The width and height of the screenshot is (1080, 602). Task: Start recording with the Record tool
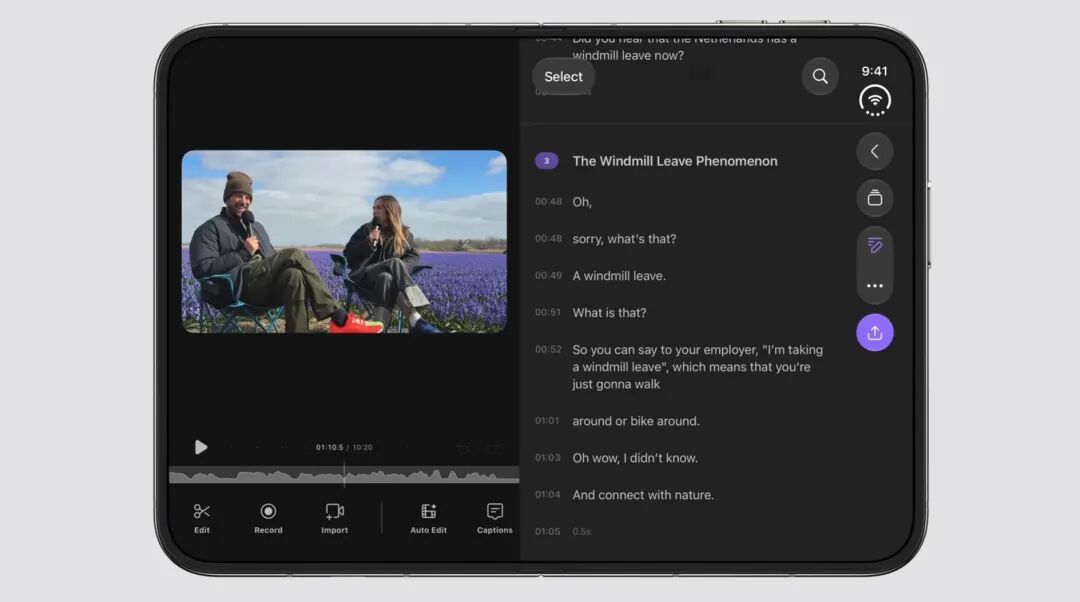tap(268, 518)
